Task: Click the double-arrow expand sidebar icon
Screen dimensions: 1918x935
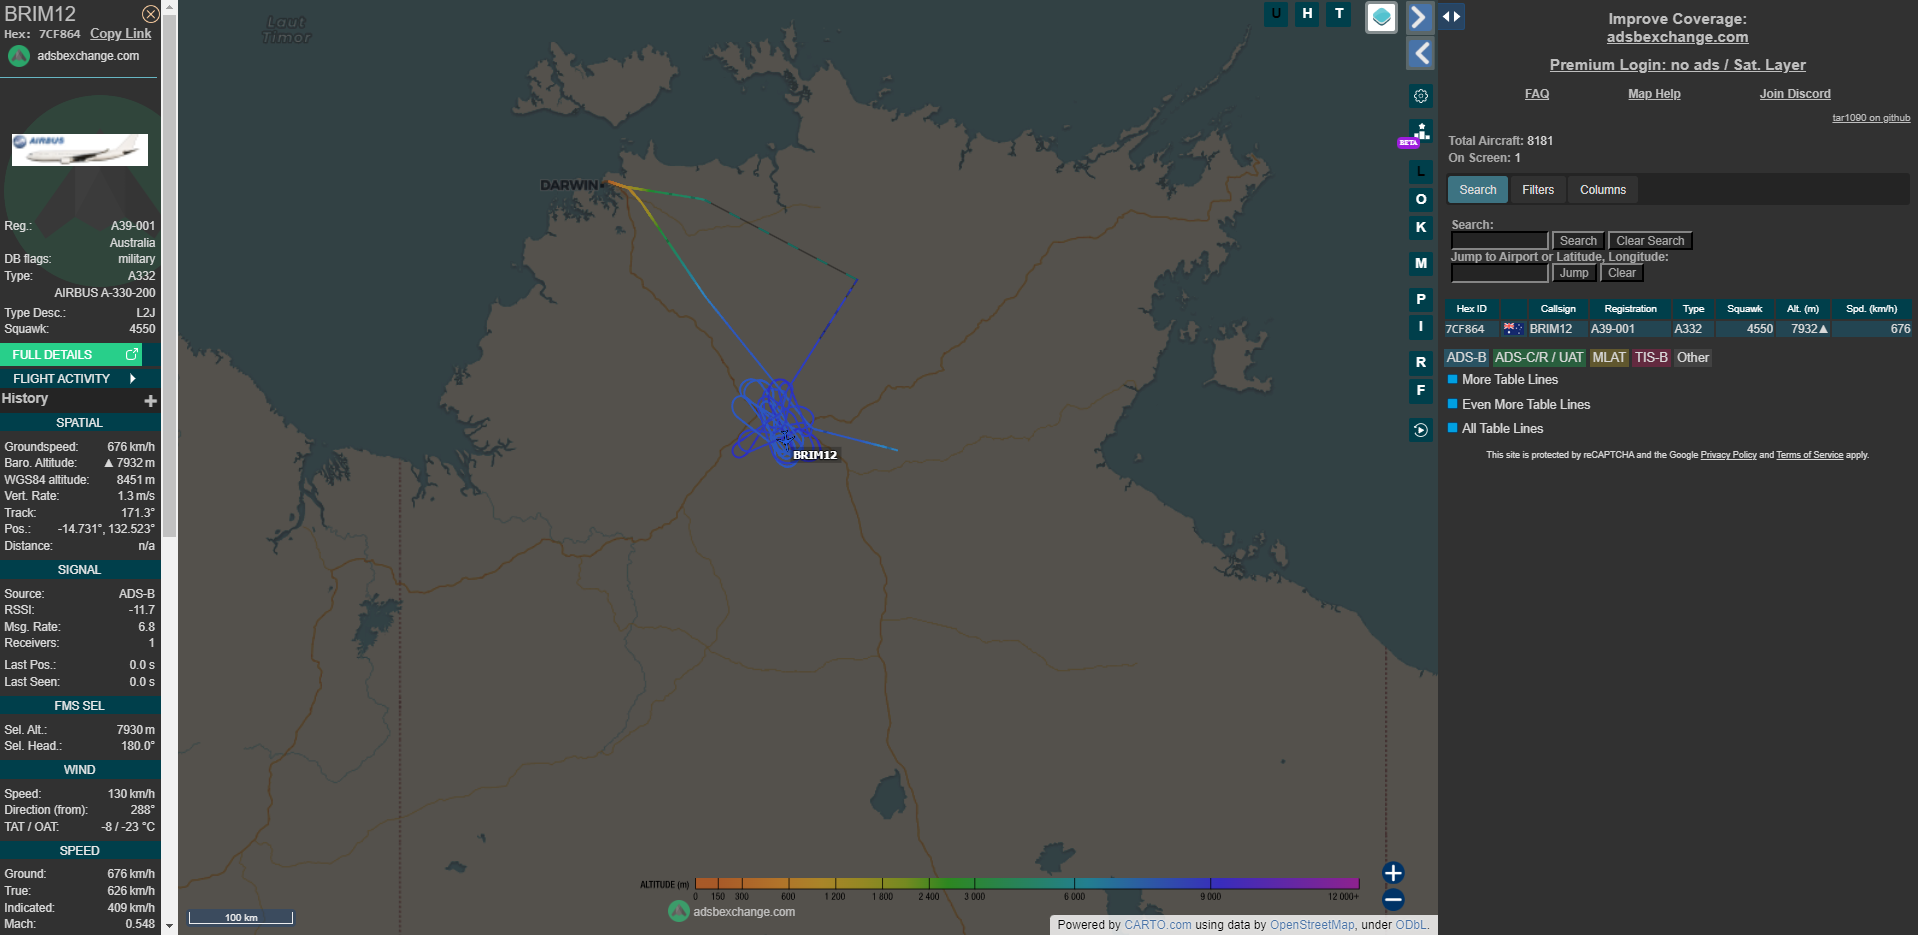Action: tap(1451, 17)
